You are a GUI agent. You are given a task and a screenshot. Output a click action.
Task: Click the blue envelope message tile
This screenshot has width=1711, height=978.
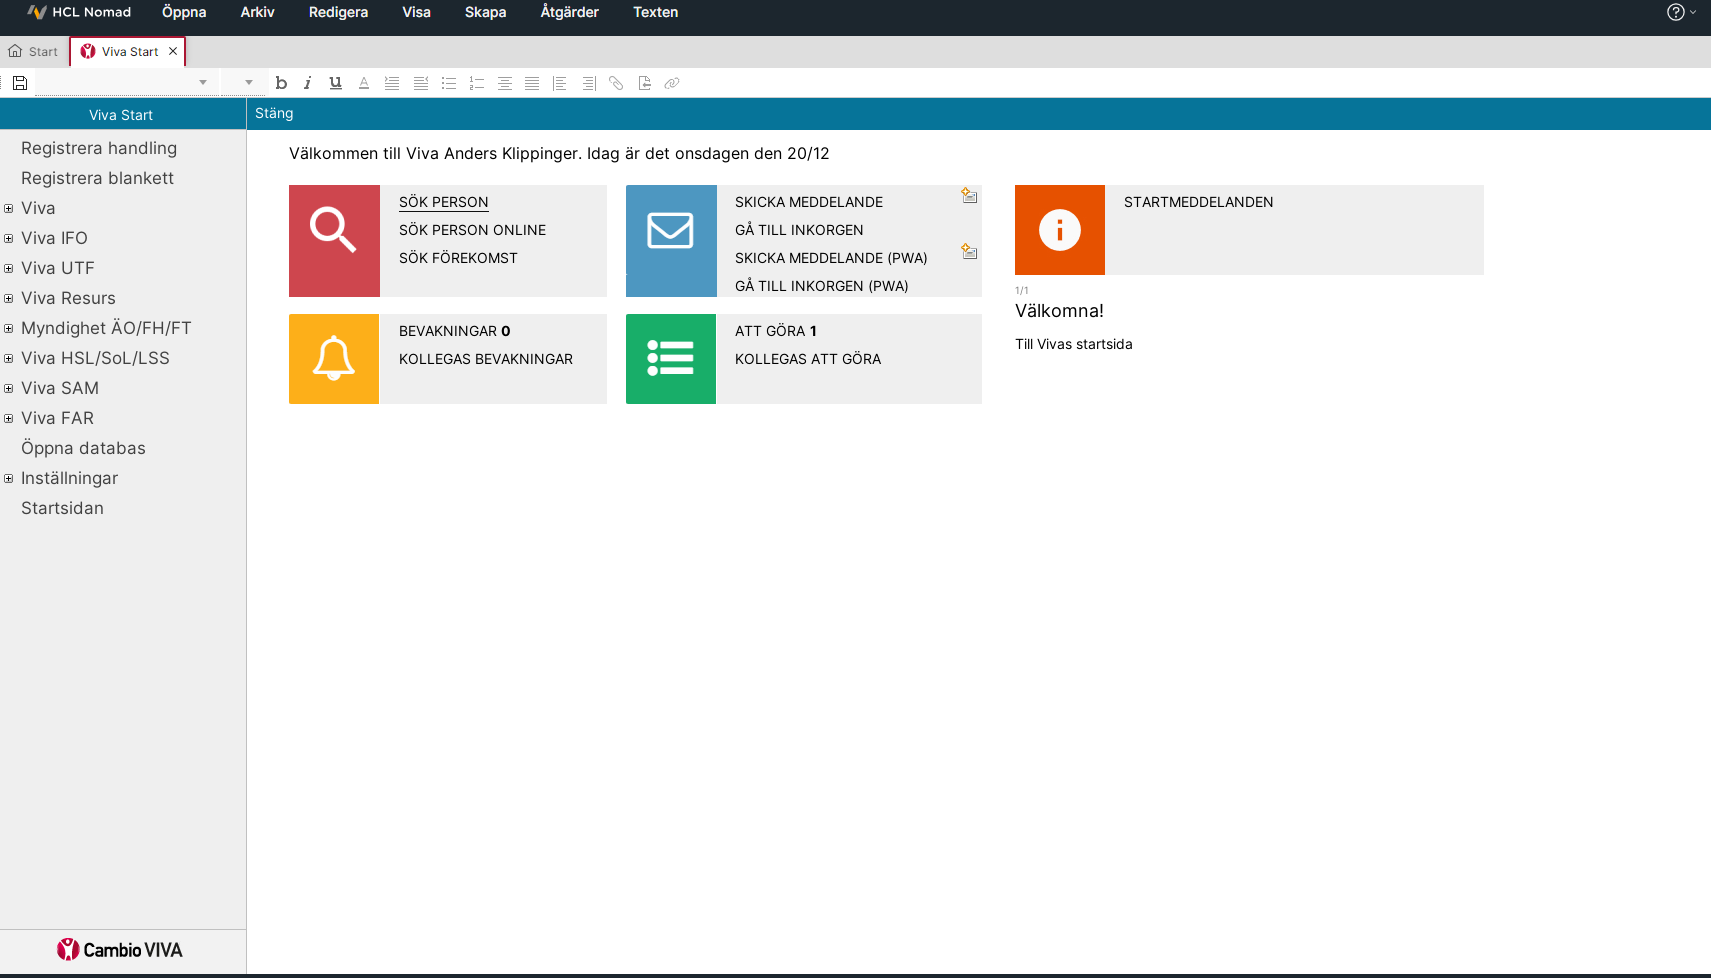click(671, 241)
